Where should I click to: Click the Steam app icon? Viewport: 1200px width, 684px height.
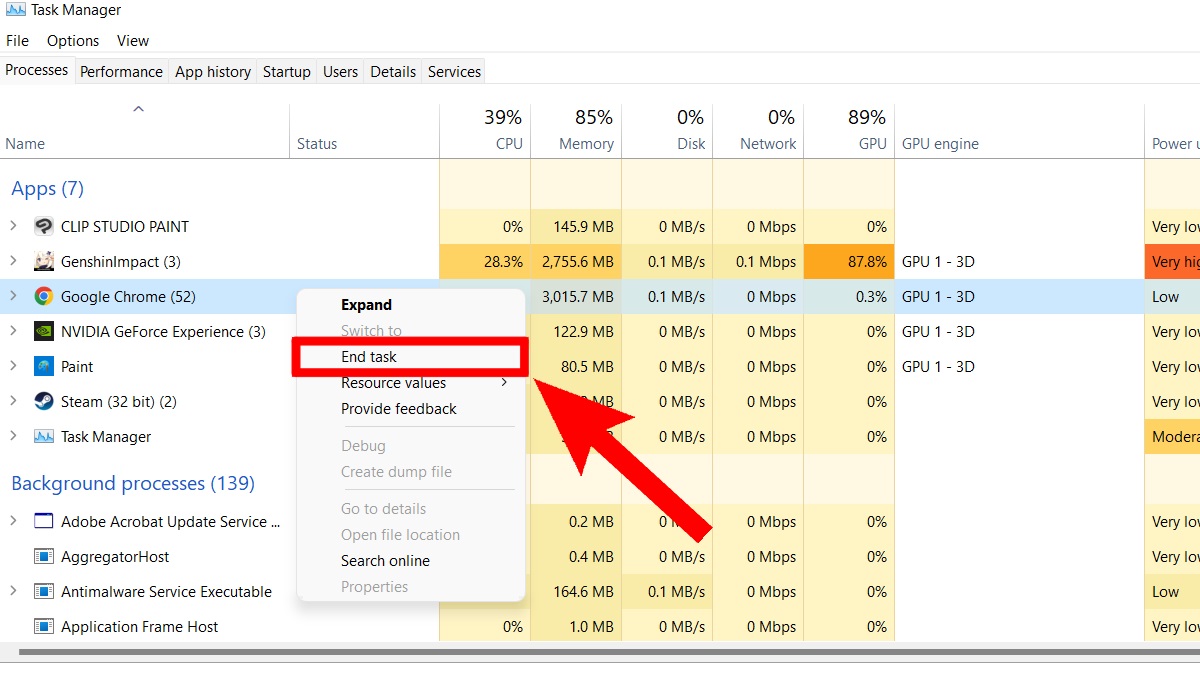[43, 402]
